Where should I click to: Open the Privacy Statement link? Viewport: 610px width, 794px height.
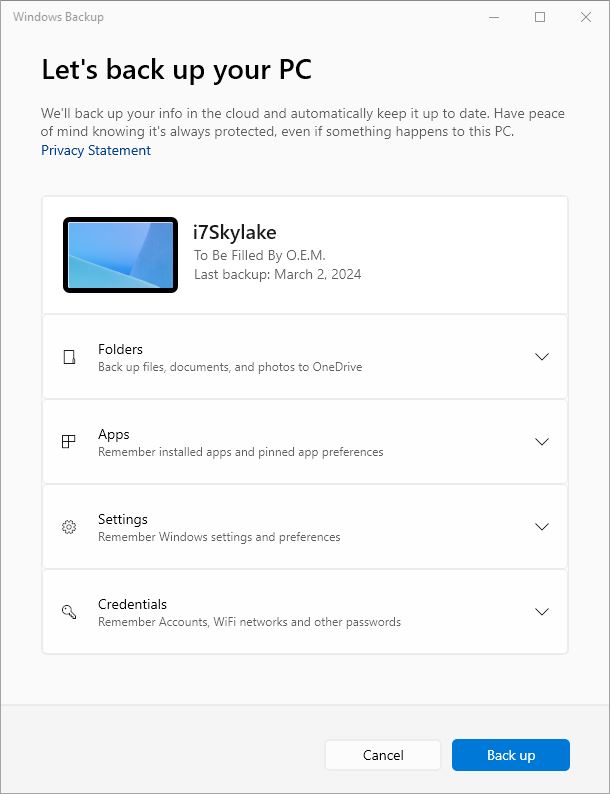point(96,150)
